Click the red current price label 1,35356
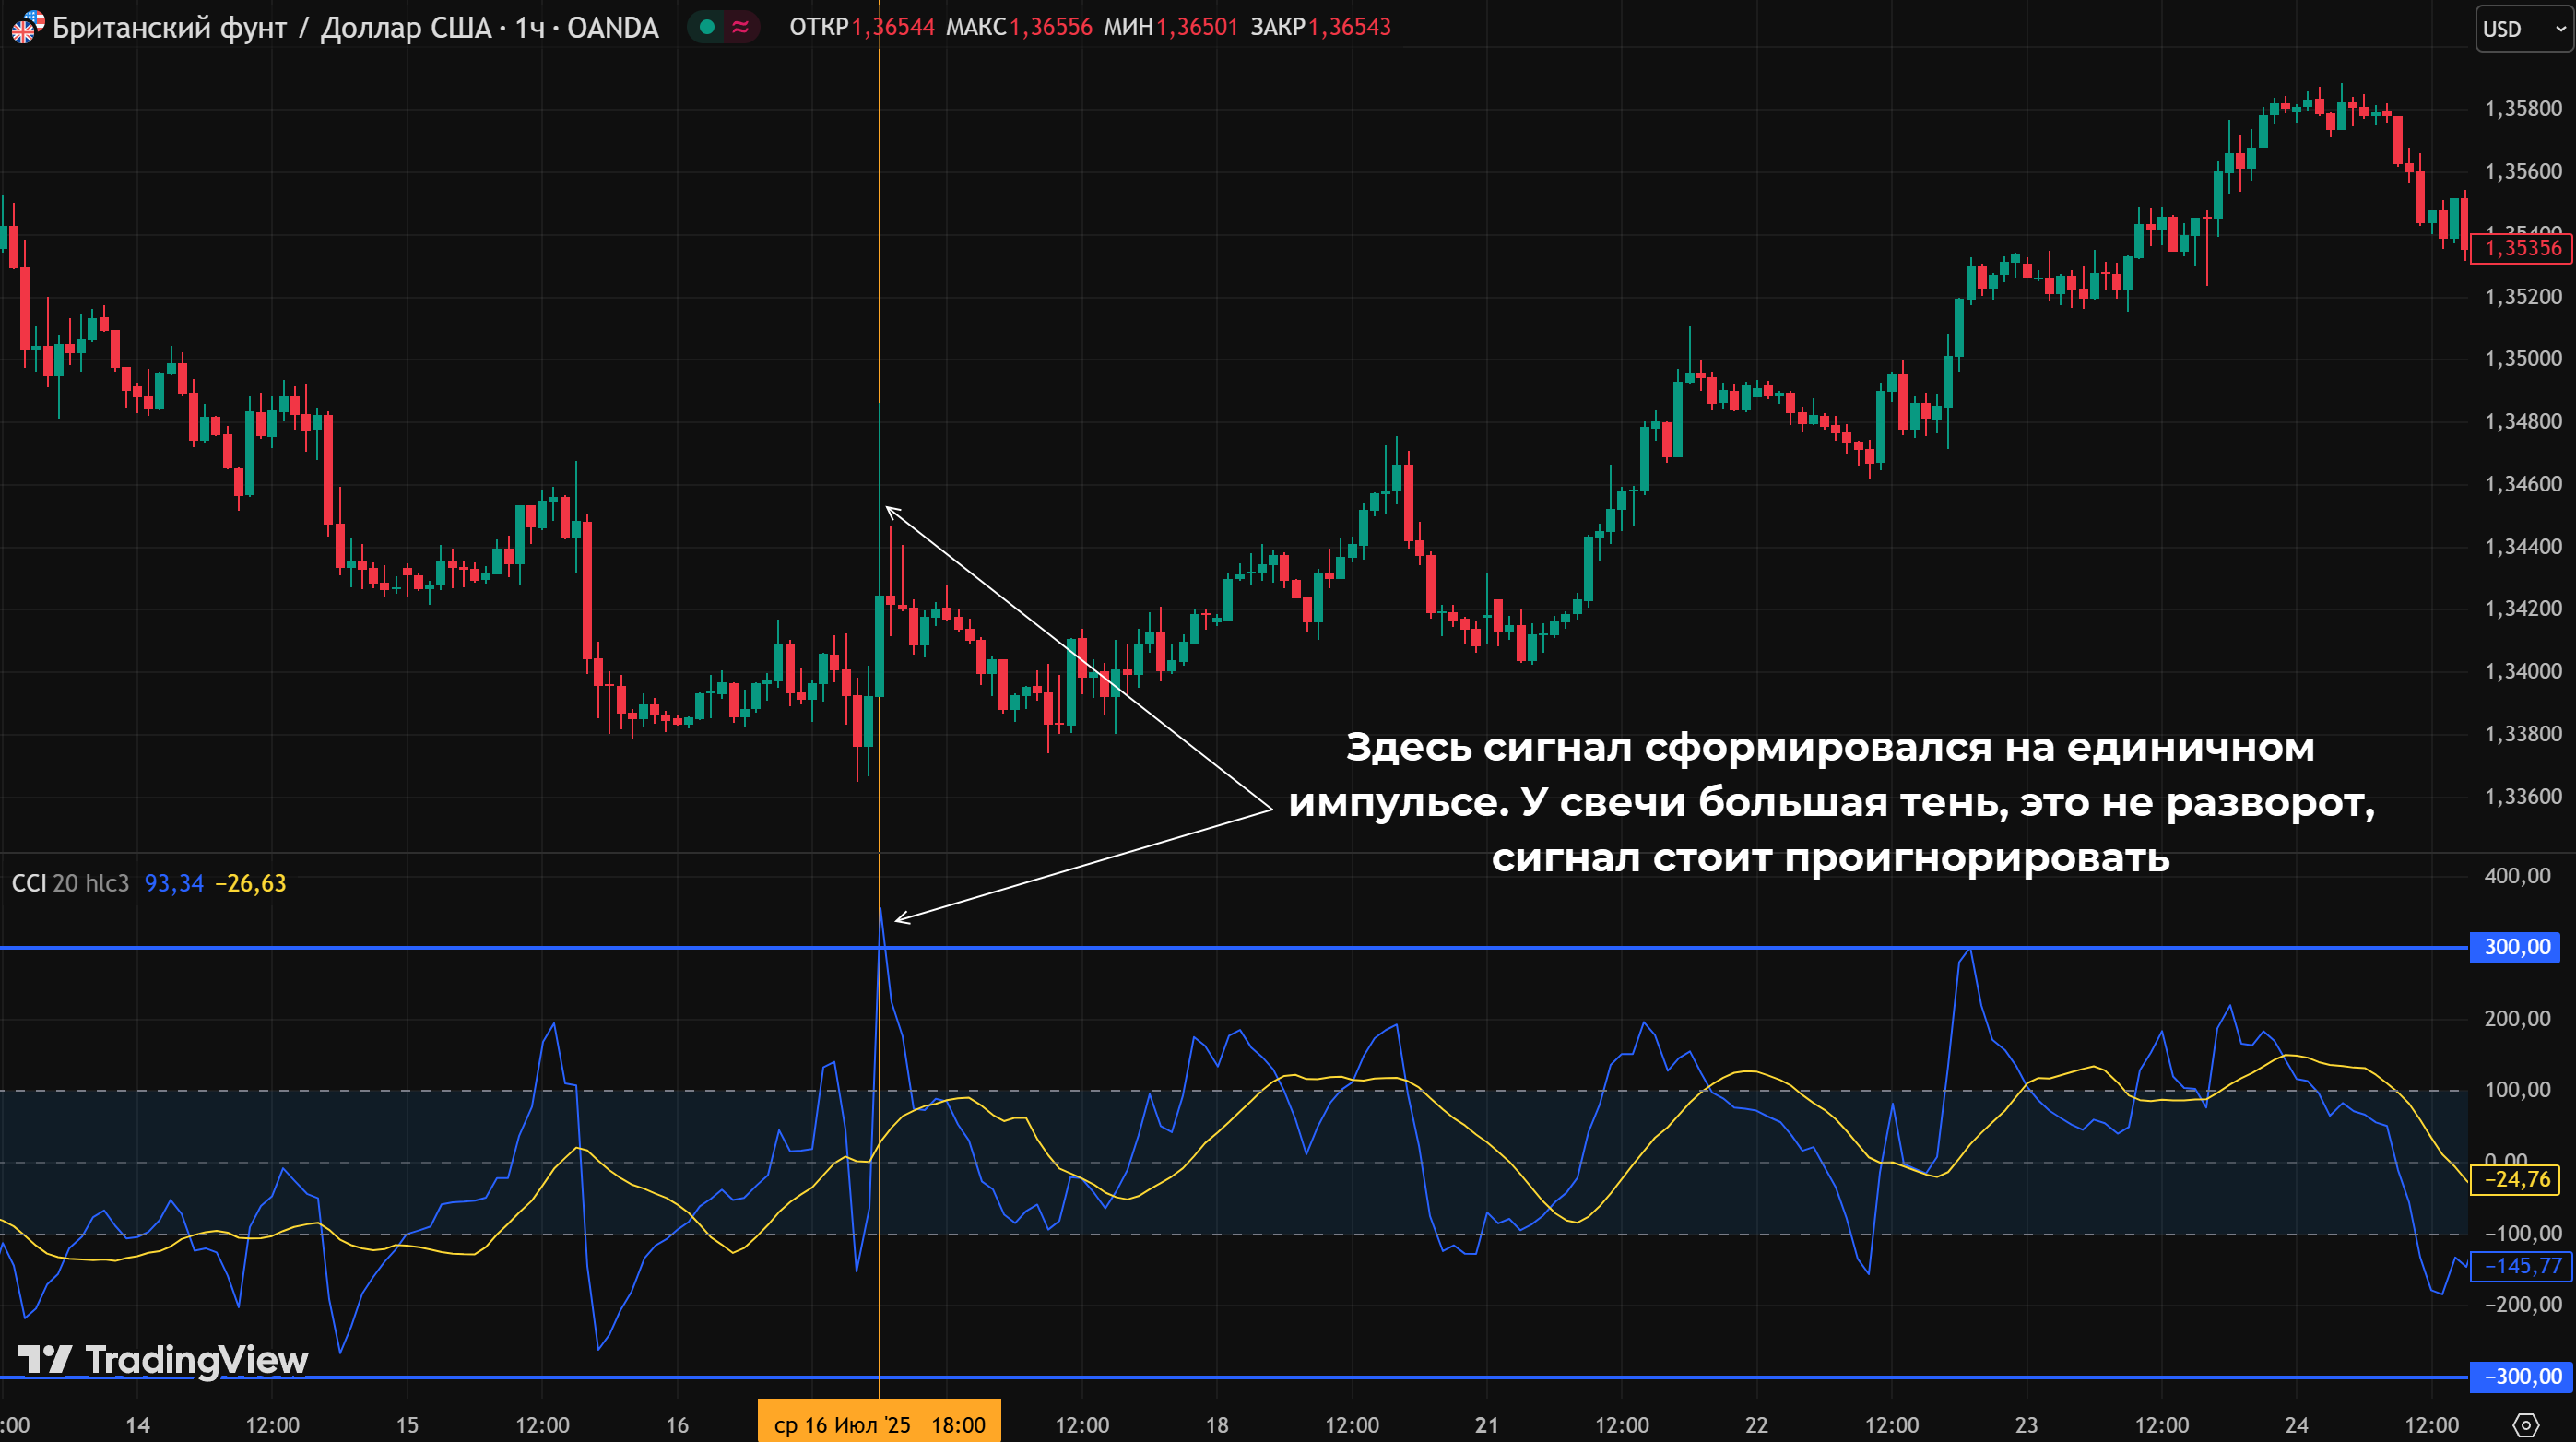Screen dimensions: 2576x1442 pos(2521,248)
